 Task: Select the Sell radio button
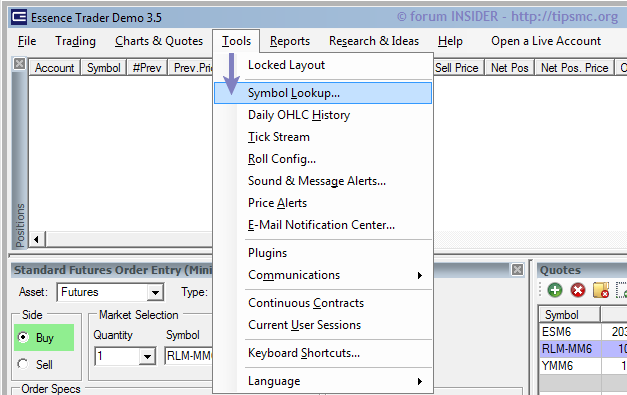coord(24,364)
